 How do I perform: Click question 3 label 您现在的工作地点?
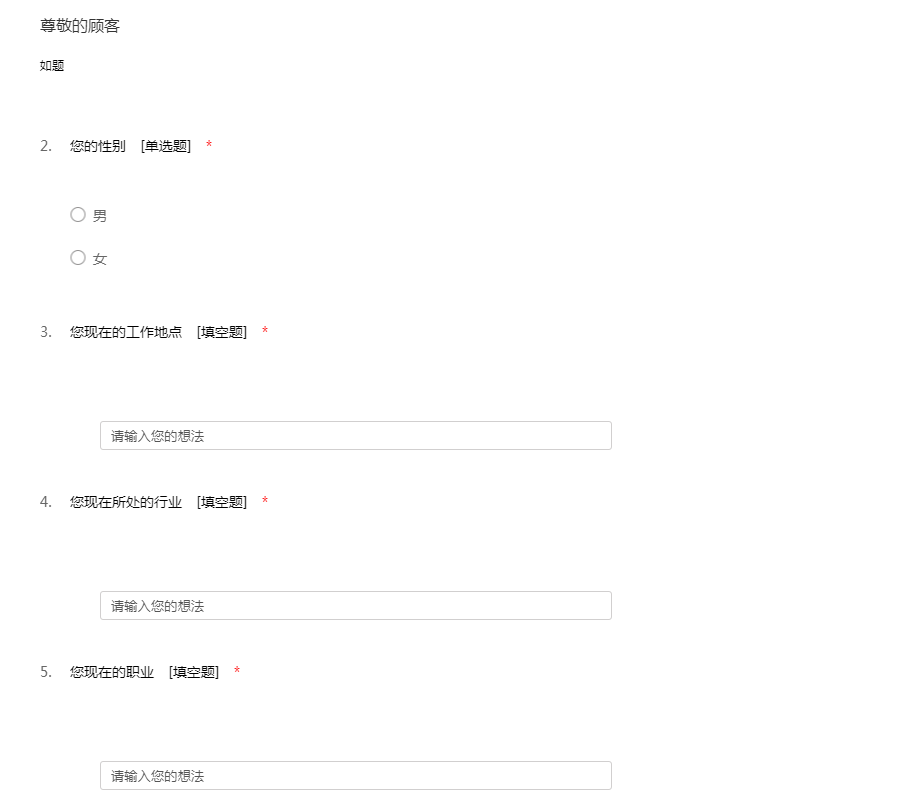click(x=126, y=332)
